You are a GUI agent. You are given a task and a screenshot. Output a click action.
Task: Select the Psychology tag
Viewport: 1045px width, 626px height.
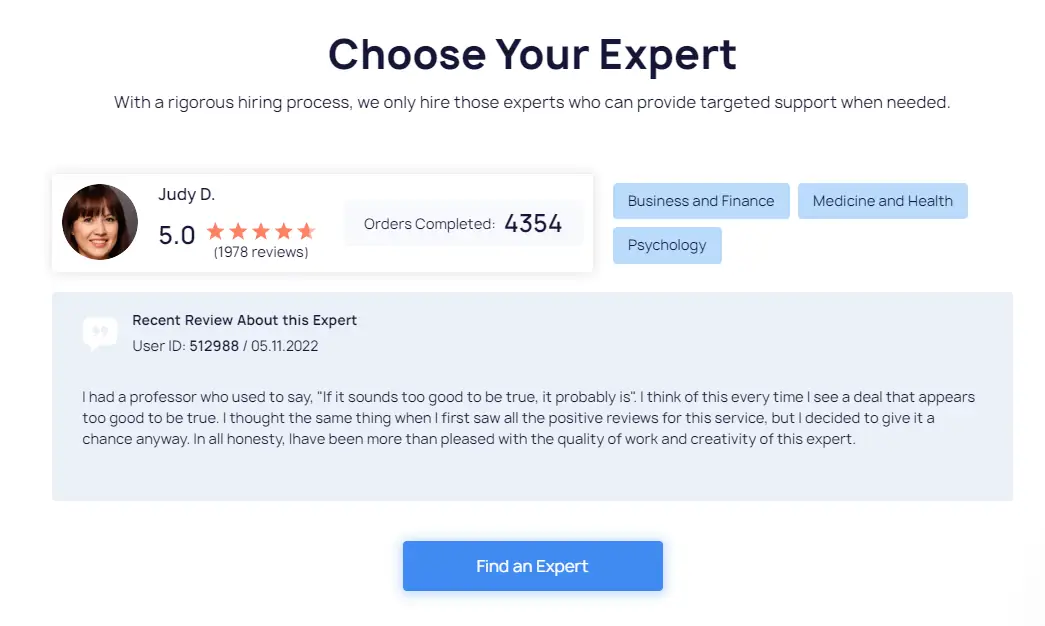666,245
